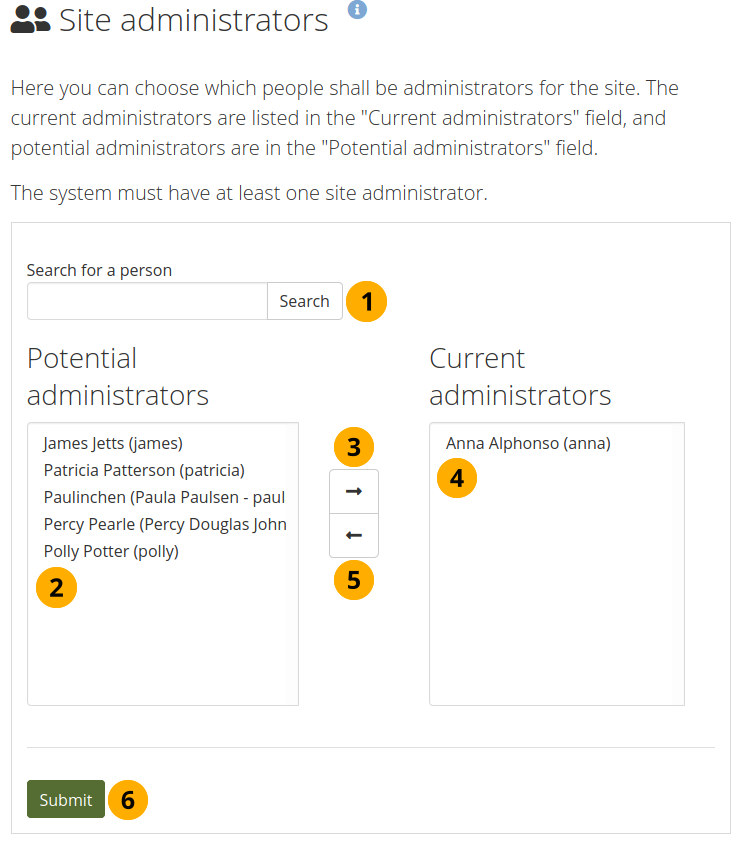Select James Jetts (james) in list
This screenshot has height=843, width=740.
[x=113, y=443]
